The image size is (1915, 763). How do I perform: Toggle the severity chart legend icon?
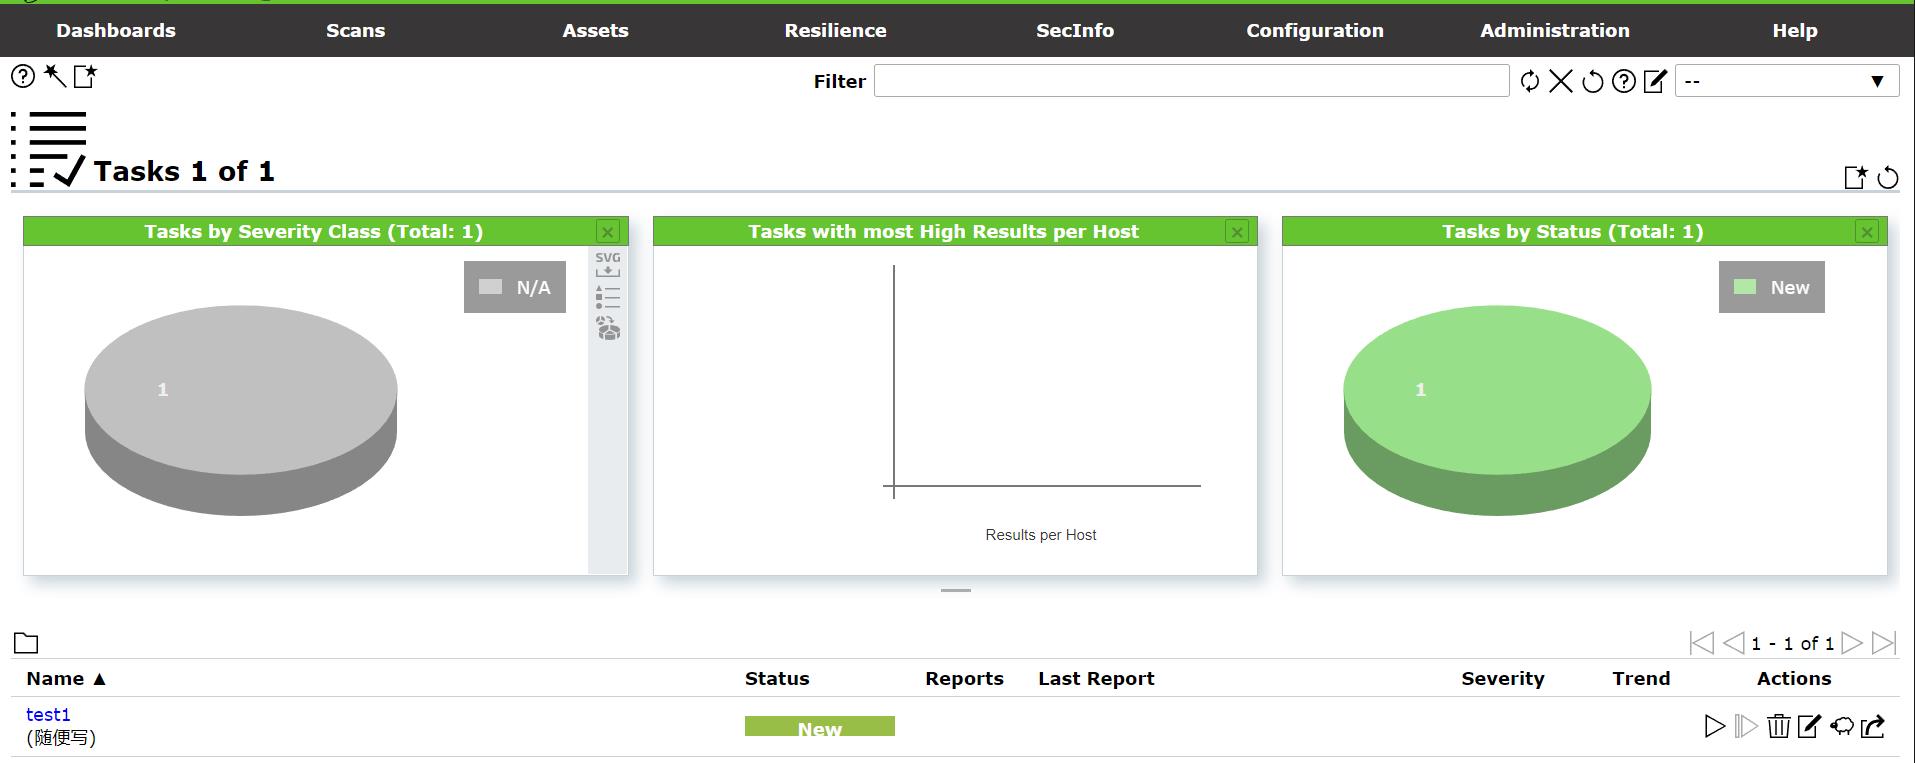(608, 297)
